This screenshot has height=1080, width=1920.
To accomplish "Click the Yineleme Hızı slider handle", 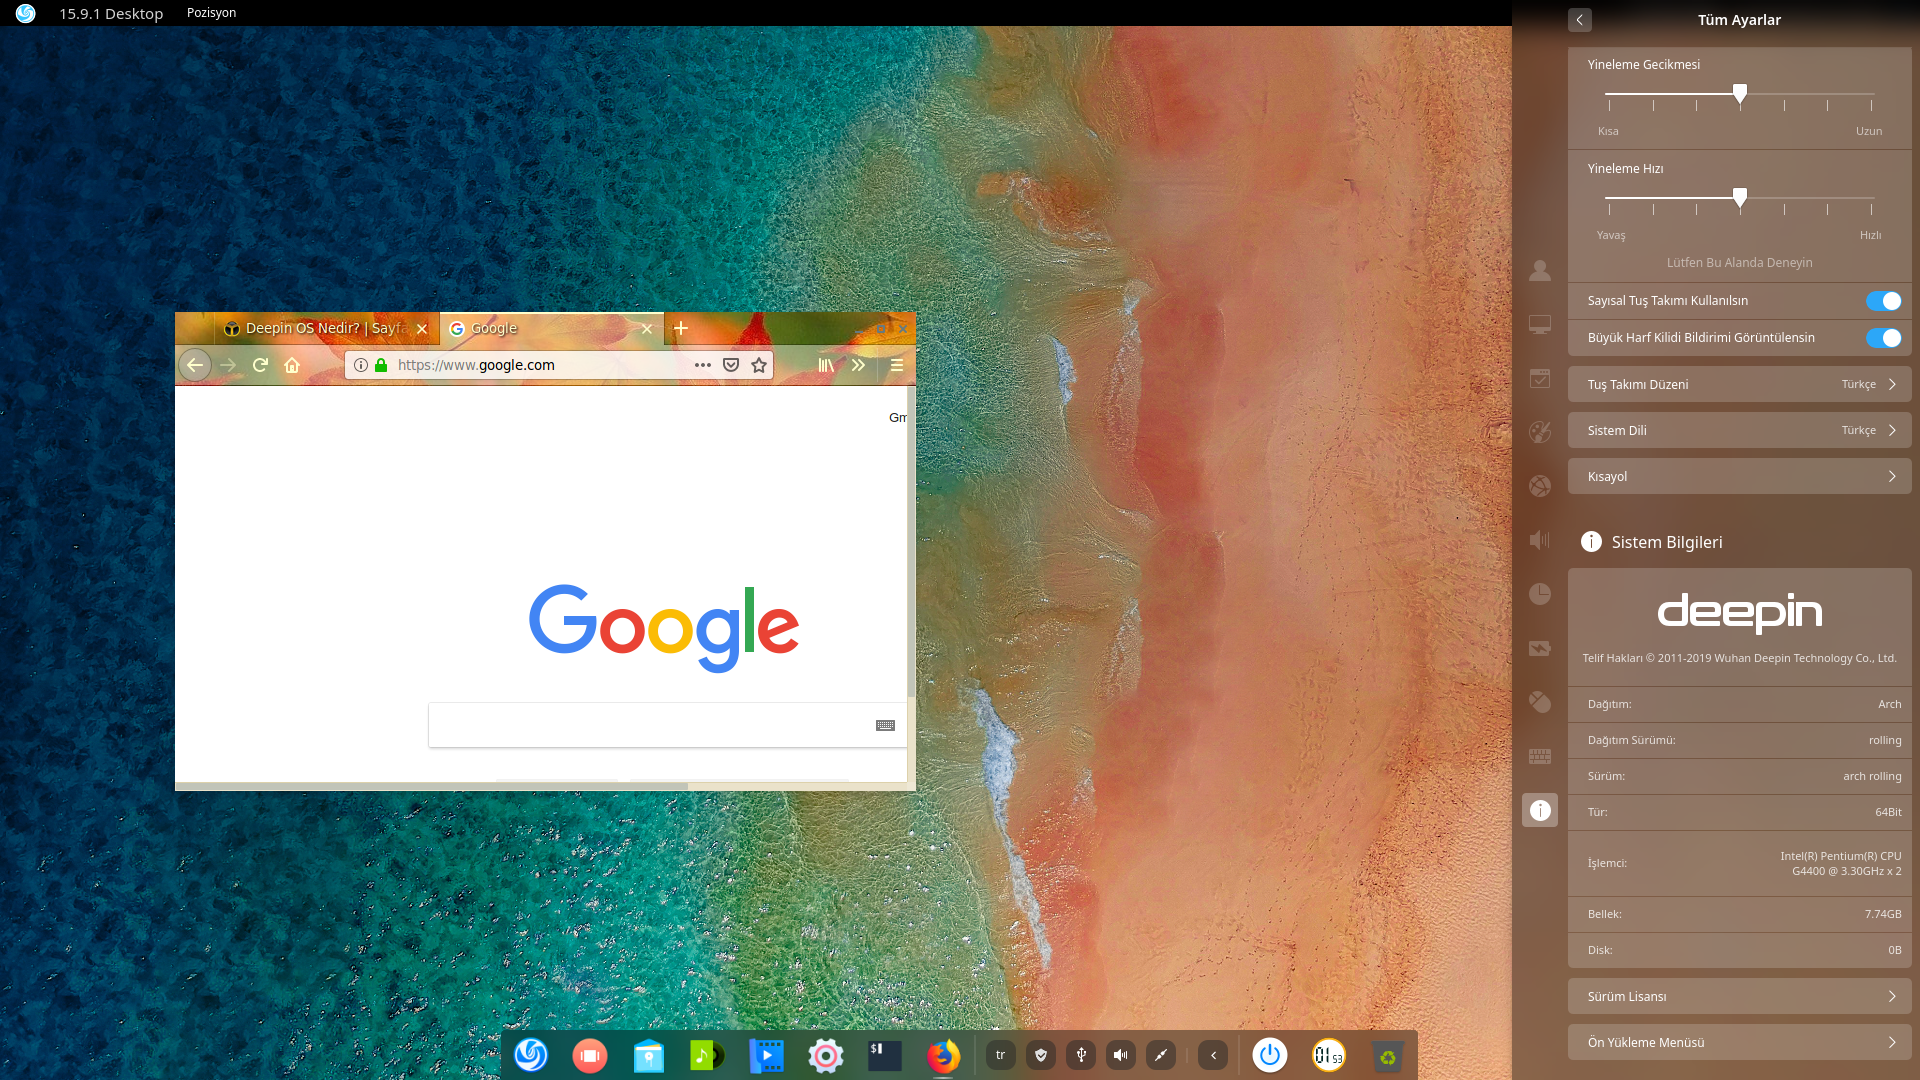I will point(1740,197).
